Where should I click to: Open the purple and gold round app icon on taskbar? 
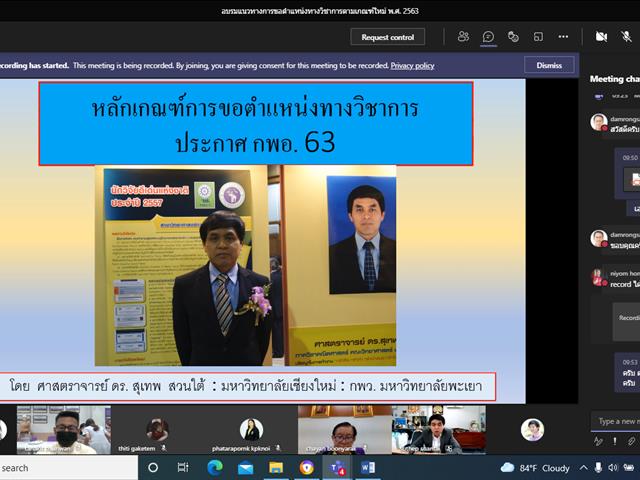[307, 467]
